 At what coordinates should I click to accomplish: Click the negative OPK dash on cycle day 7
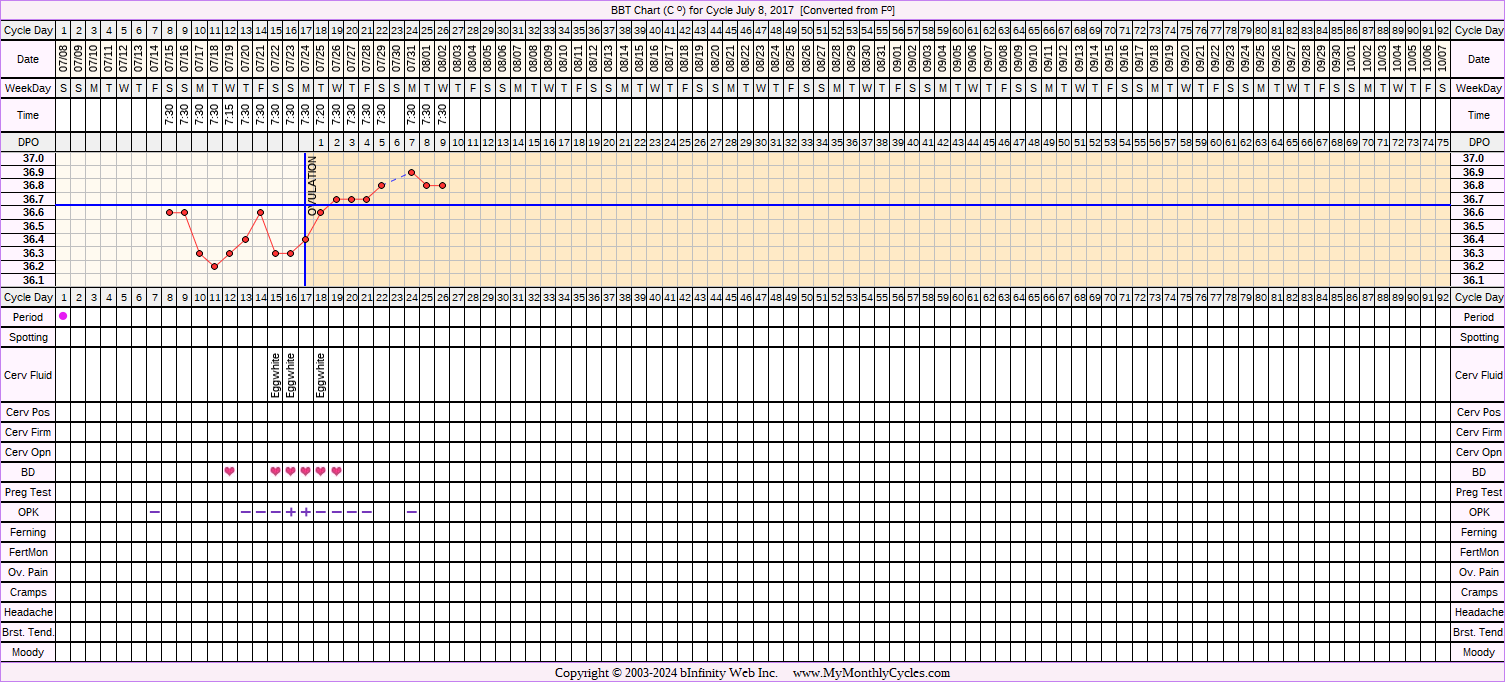pos(154,512)
